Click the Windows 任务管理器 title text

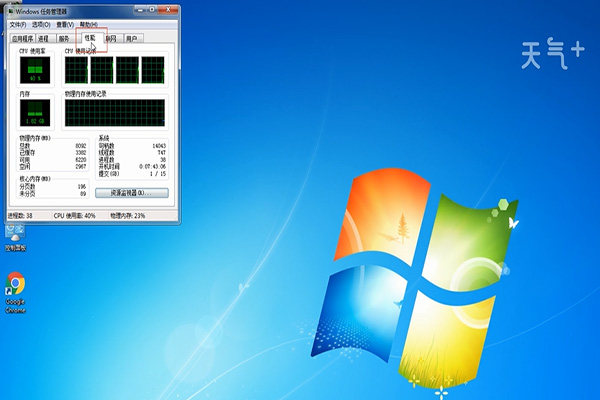coord(41,11)
